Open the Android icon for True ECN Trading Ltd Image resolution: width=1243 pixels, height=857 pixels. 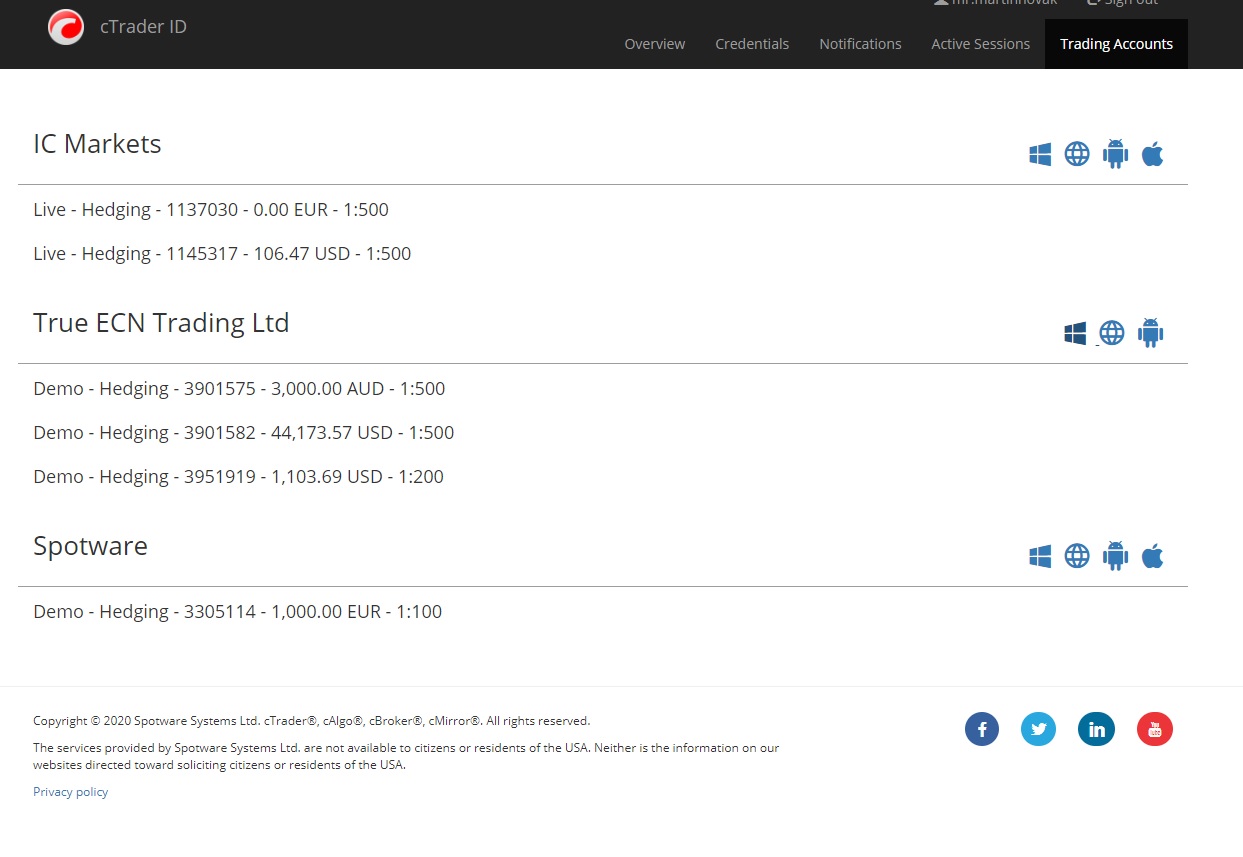point(1150,333)
